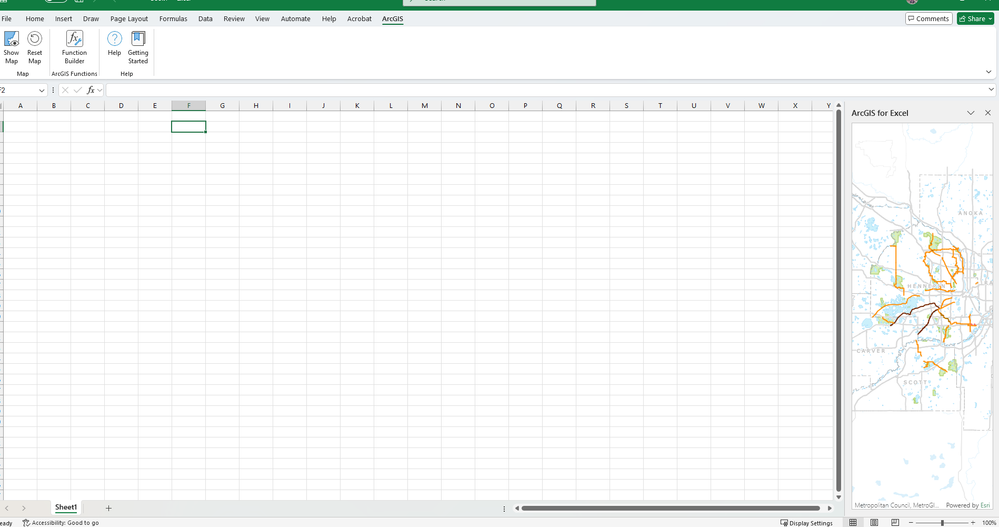Open the Name Box dropdown
999x527 pixels.
[x=41, y=90]
